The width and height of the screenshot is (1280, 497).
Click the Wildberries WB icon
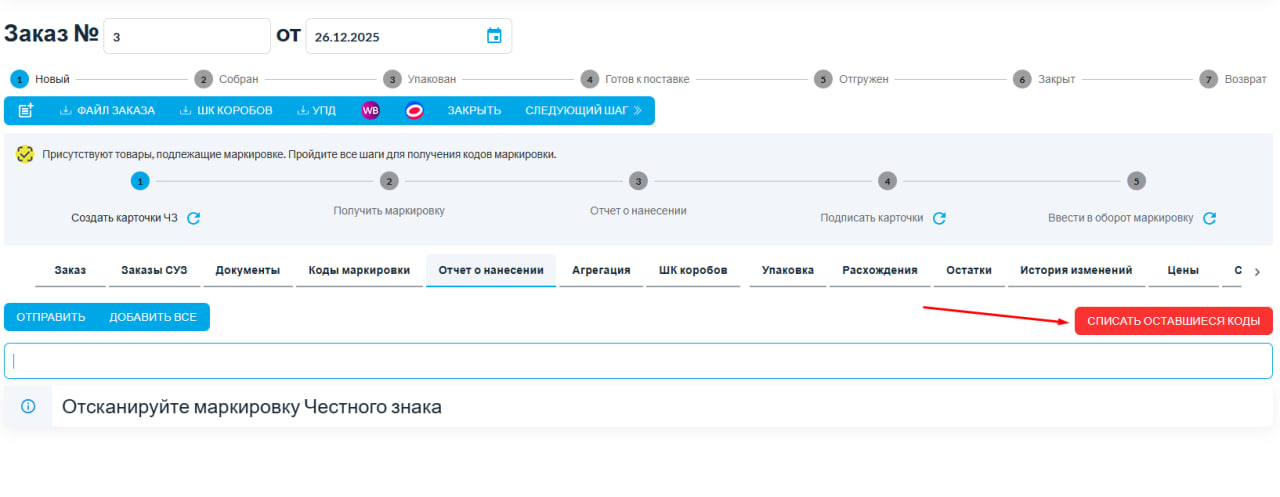pyautogui.click(x=371, y=111)
